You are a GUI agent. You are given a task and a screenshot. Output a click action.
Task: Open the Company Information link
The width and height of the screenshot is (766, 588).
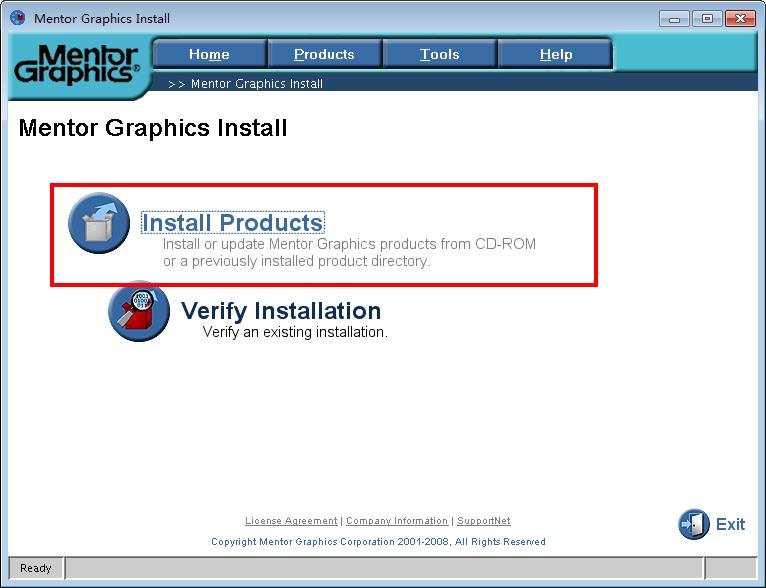coord(397,521)
